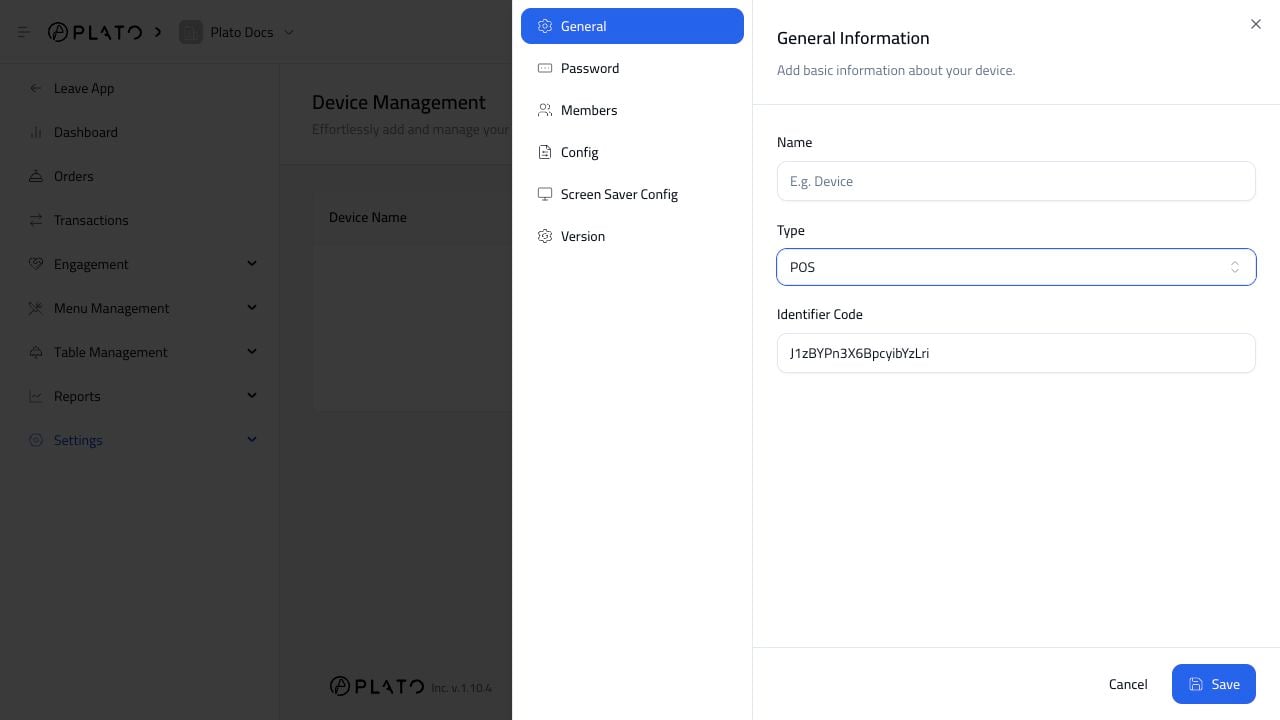Click the Table Management icon
The image size is (1280, 720).
[36, 352]
